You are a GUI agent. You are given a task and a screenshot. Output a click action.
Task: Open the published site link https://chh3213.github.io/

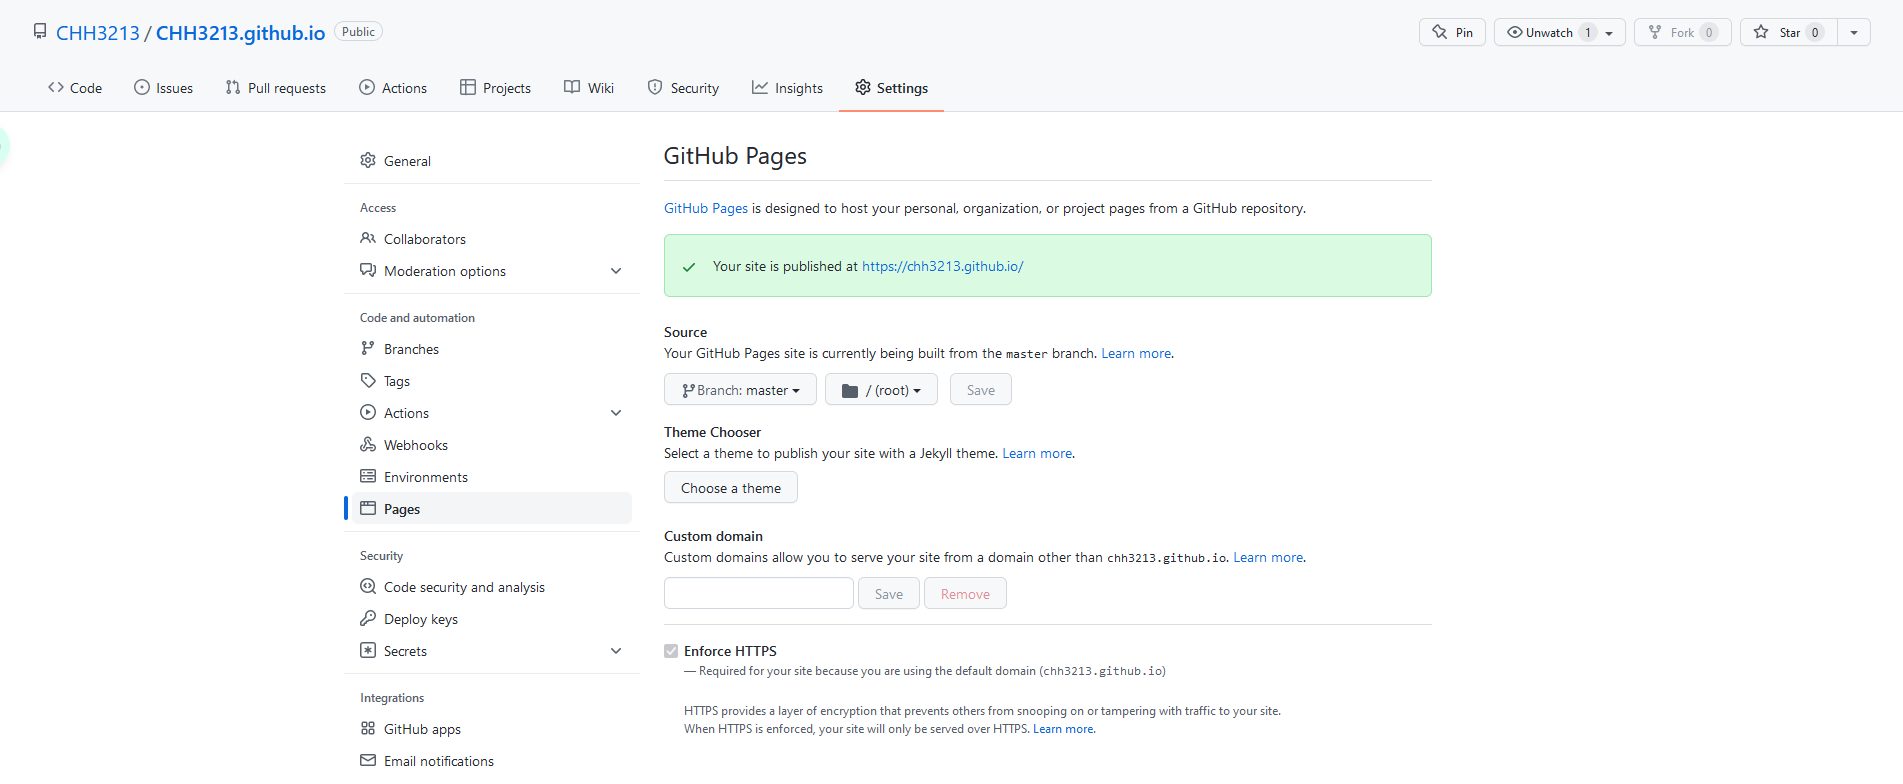[943, 266]
